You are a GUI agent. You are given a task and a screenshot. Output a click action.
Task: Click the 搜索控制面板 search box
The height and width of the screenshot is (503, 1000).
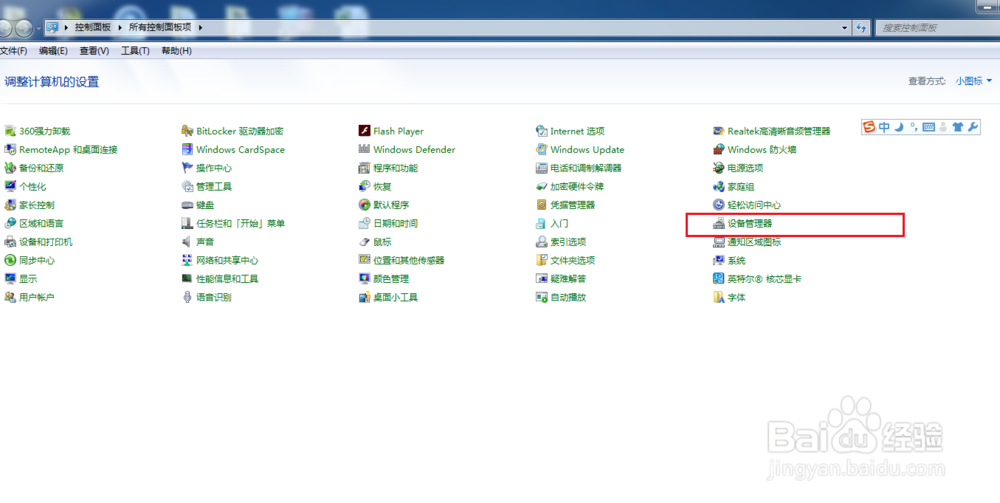pos(938,28)
